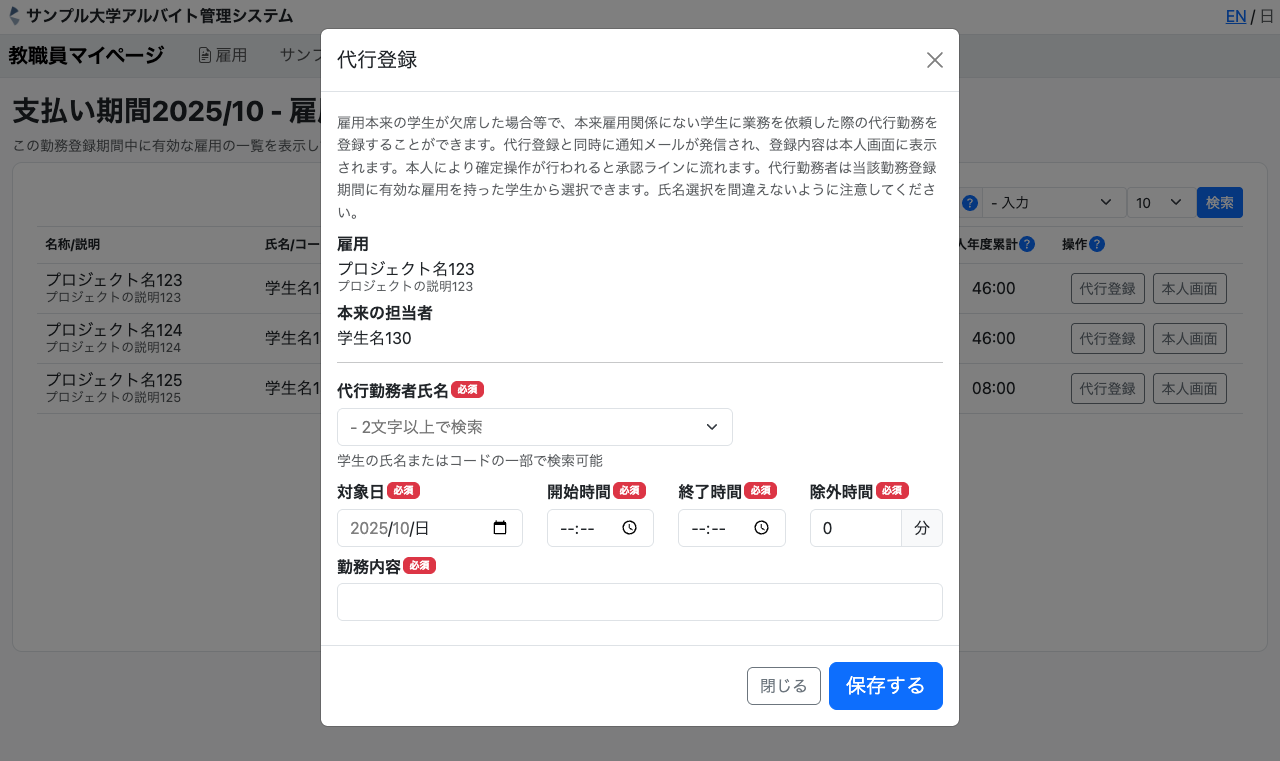Image resolution: width=1280 pixels, height=761 pixels.
Task: Open calendar picker icon in 対象日 field
Action: [500, 528]
